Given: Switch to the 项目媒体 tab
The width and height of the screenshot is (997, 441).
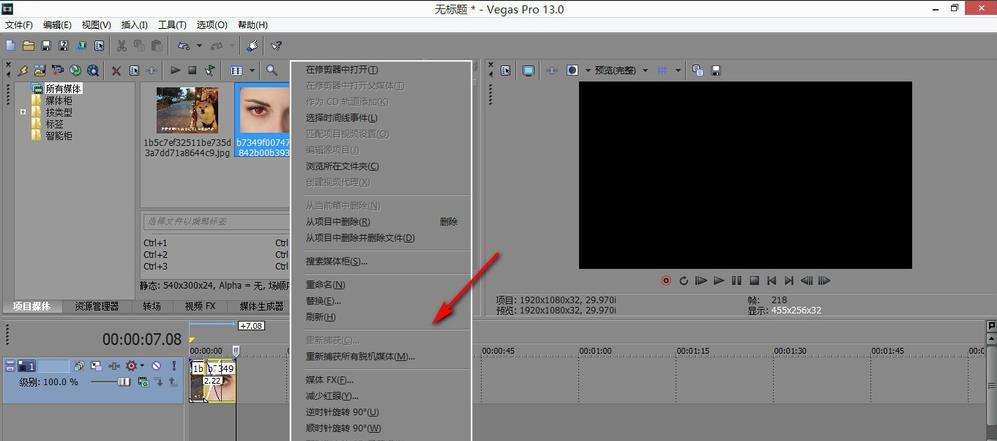Looking at the screenshot, I should (32, 306).
